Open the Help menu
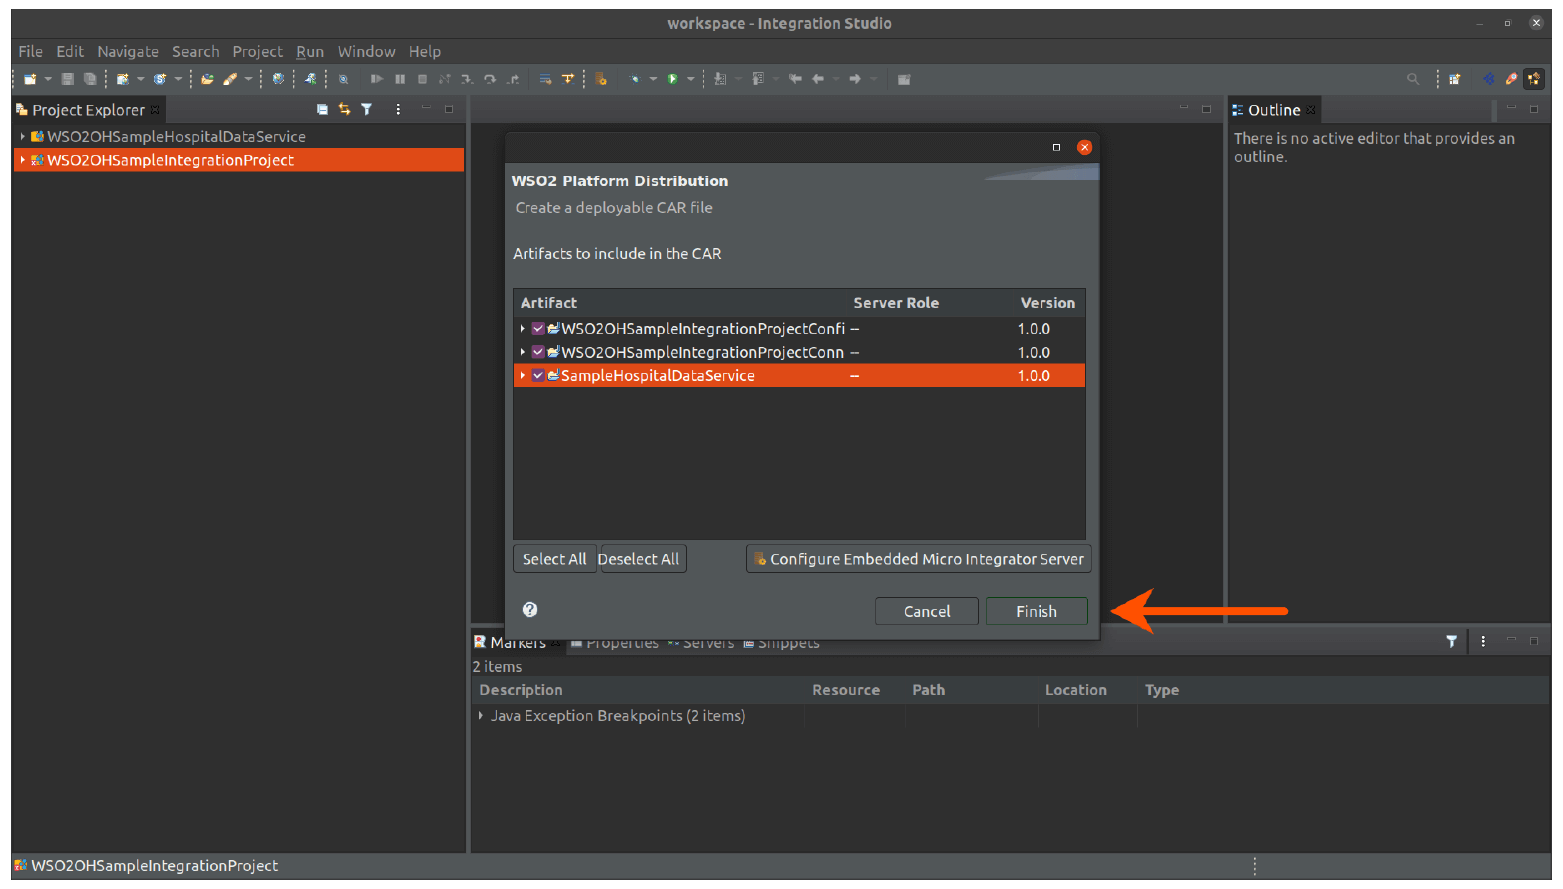This screenshot has height=889, width=1563. 424,51
